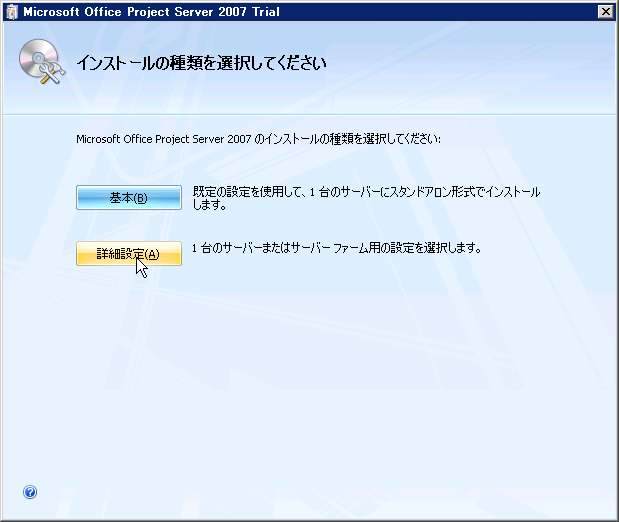Open the system menu icon in title bar

pyautogui.click(x=11, y=12)
